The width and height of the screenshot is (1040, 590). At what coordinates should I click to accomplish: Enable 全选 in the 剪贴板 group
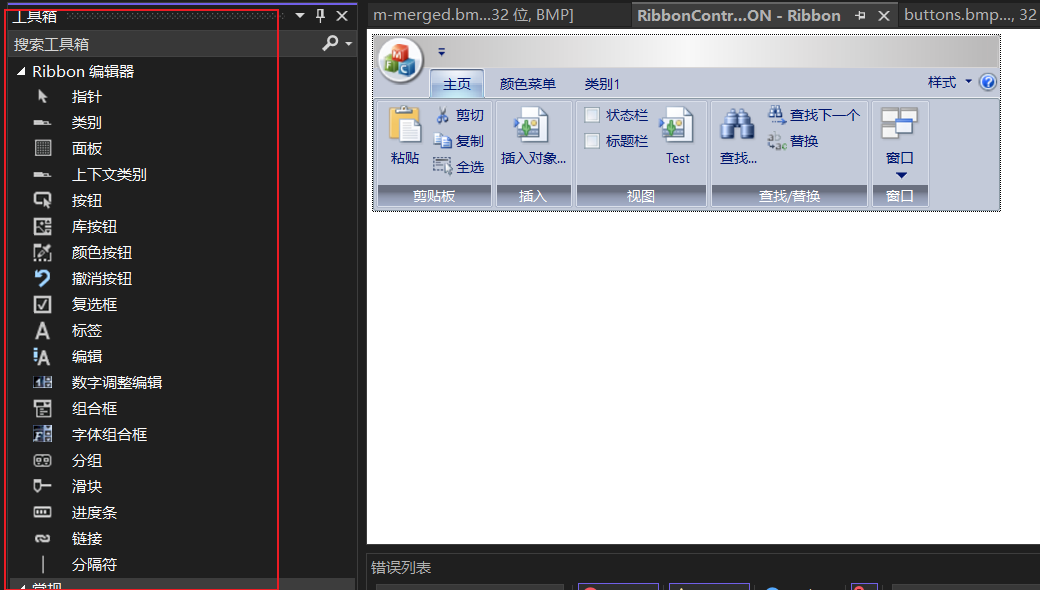pos(459,167)
